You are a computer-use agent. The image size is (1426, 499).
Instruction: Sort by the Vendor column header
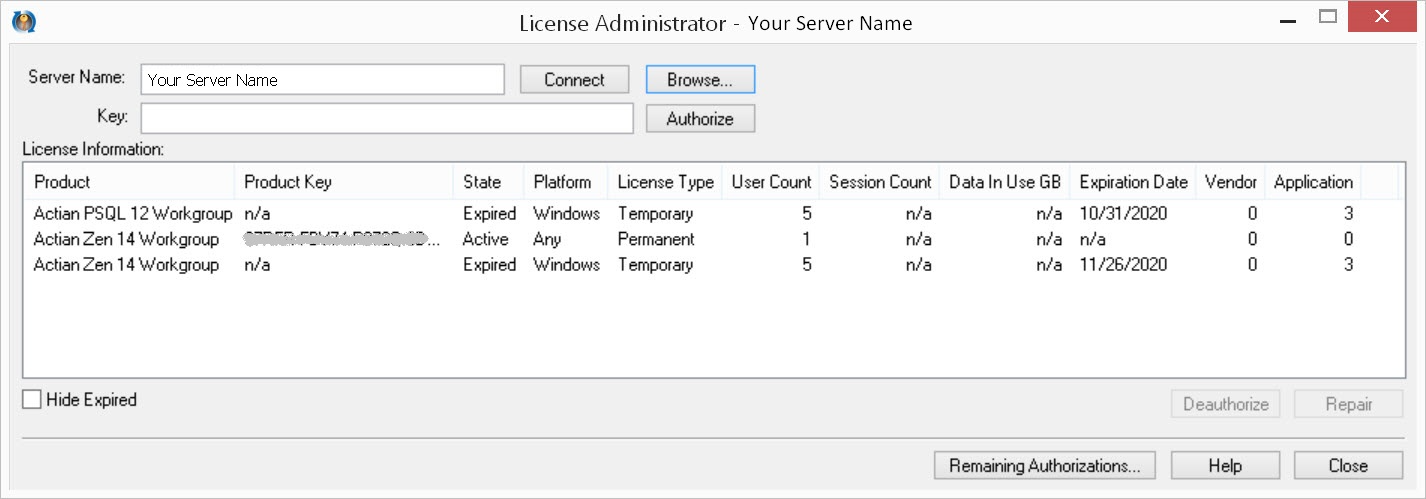pos(1231,182)
